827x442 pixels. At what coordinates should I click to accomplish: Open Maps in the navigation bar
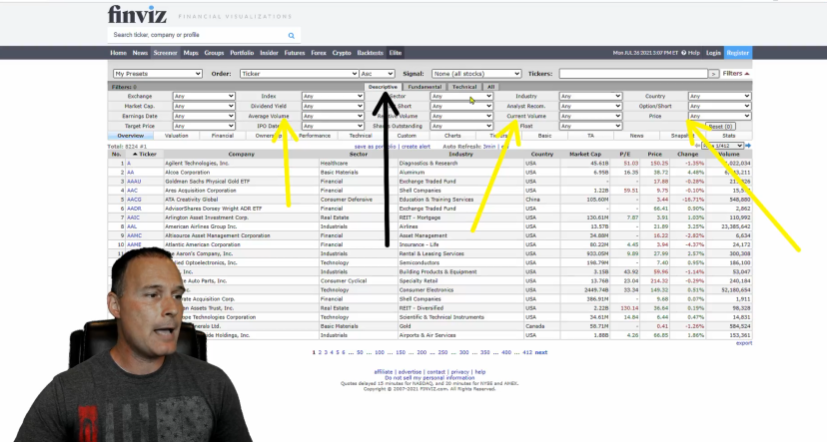click(x=190, y=53)
